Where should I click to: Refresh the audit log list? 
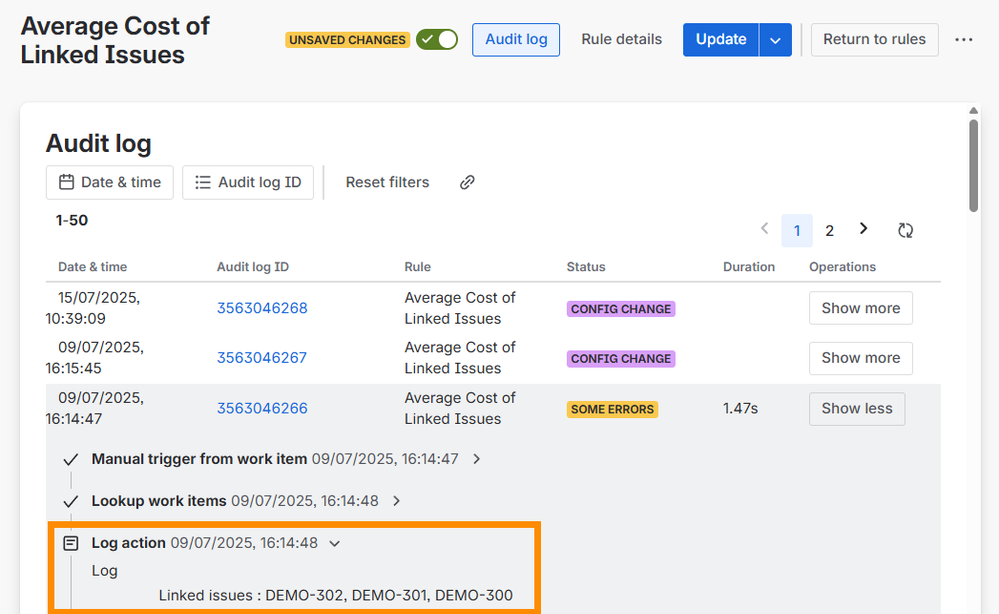905,230
